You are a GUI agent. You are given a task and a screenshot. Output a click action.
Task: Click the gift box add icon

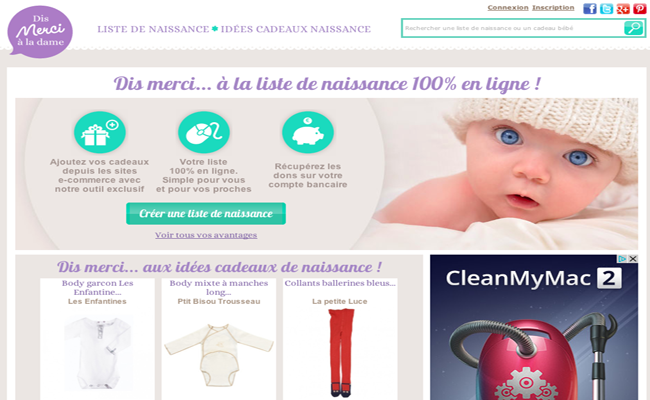pyautogui.click(x=100, y=133)
